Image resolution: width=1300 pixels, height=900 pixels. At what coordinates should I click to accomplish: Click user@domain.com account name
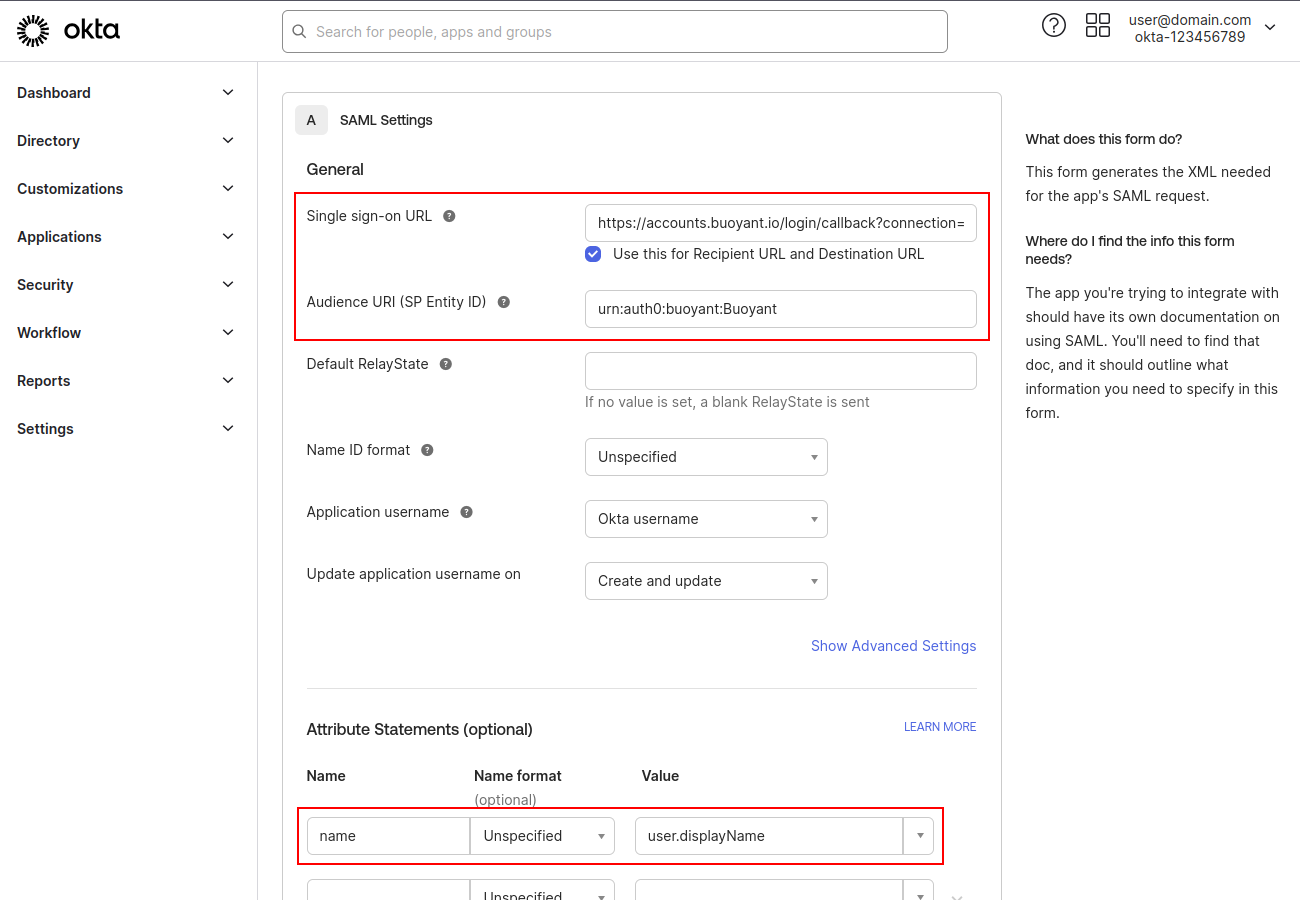[x=1190, y=20]
